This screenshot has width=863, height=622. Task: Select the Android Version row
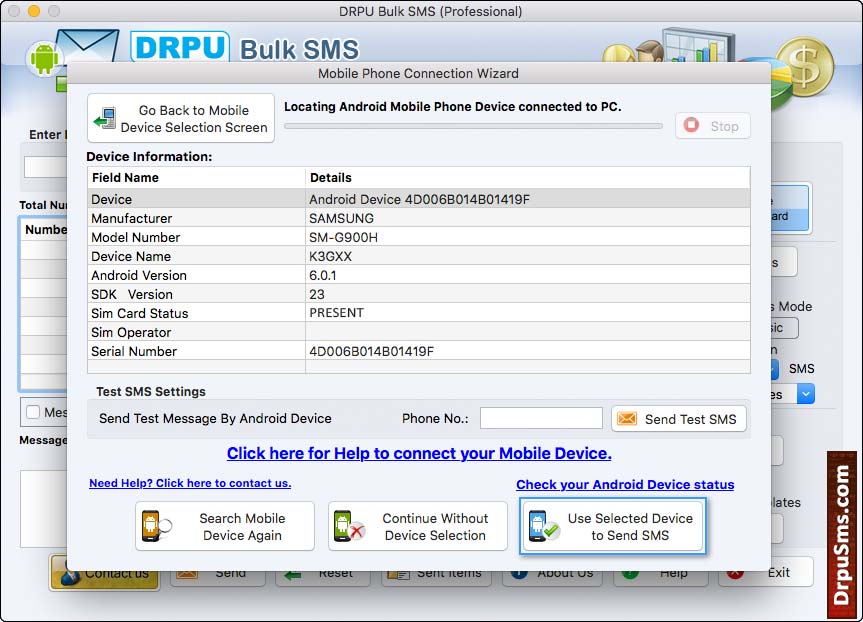(419, 275)
